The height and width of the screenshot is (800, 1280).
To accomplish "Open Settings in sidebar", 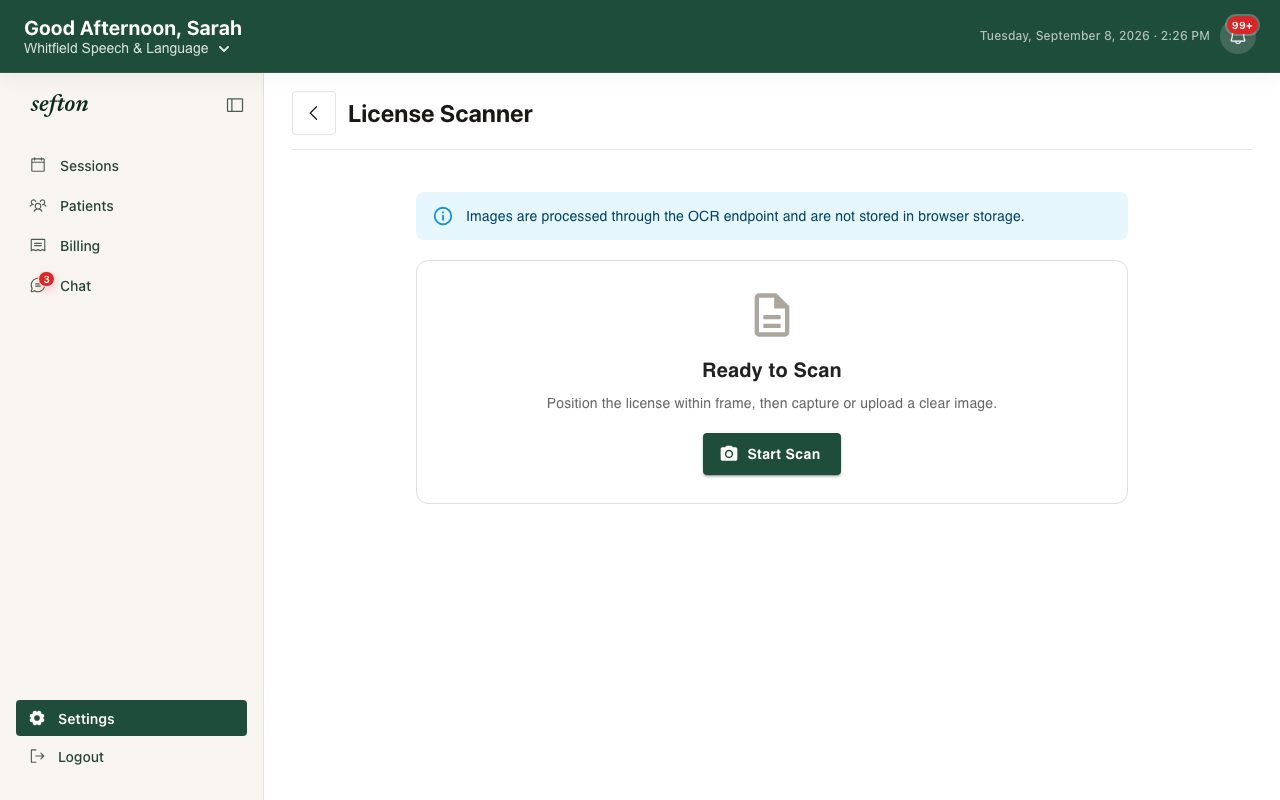I will (131, 718).
